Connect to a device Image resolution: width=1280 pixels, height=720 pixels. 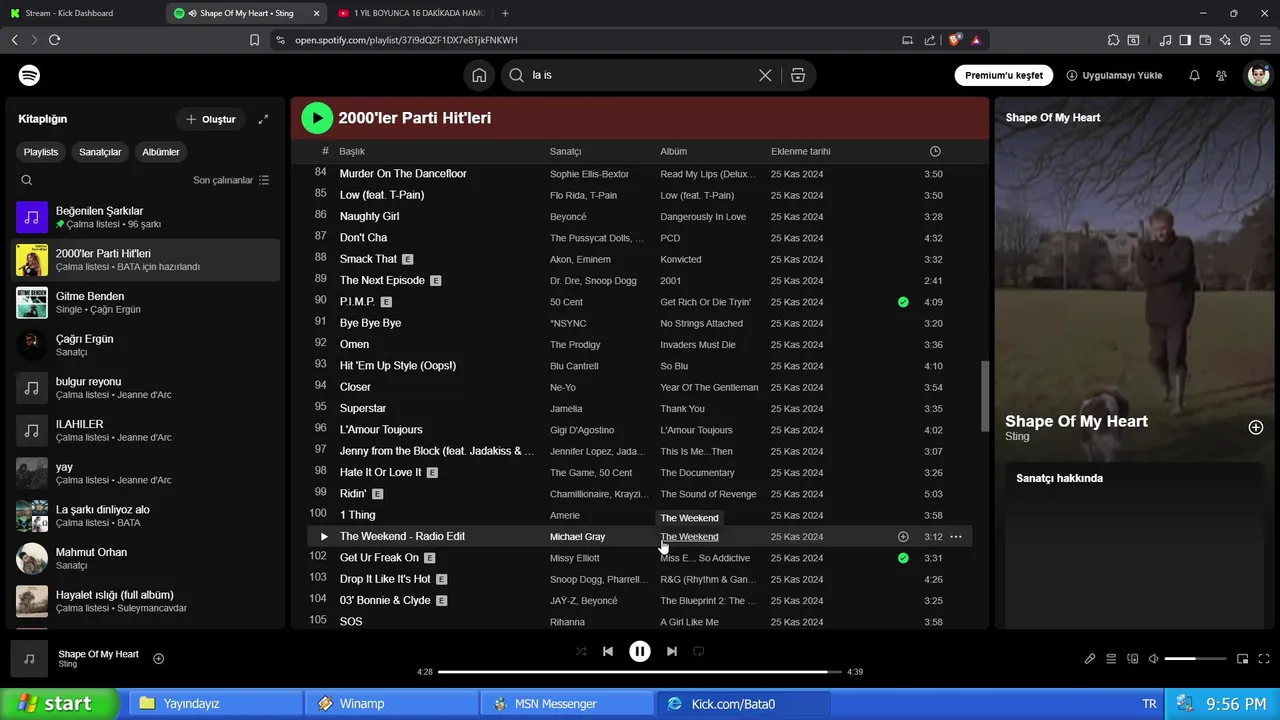pos(1133,659)
